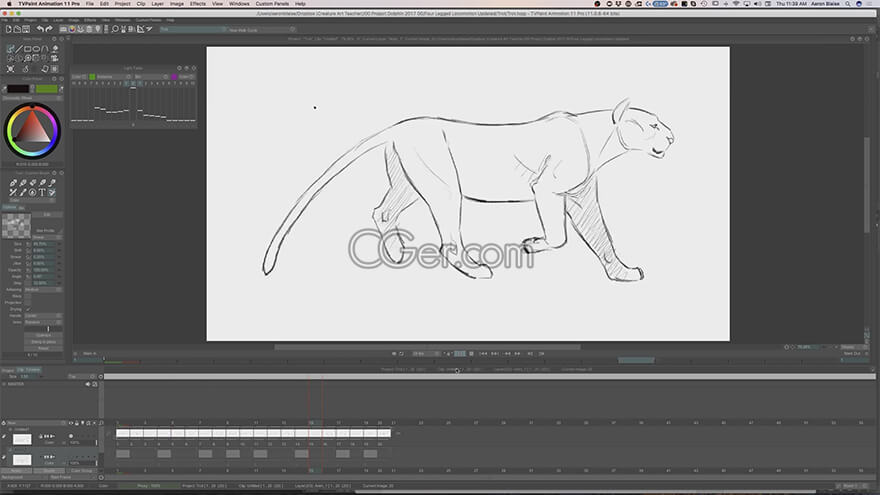The image size is (880, 495).
Task: Click the lock icon in timeline header
Action: pyautogui.click(x=77, y=423)
